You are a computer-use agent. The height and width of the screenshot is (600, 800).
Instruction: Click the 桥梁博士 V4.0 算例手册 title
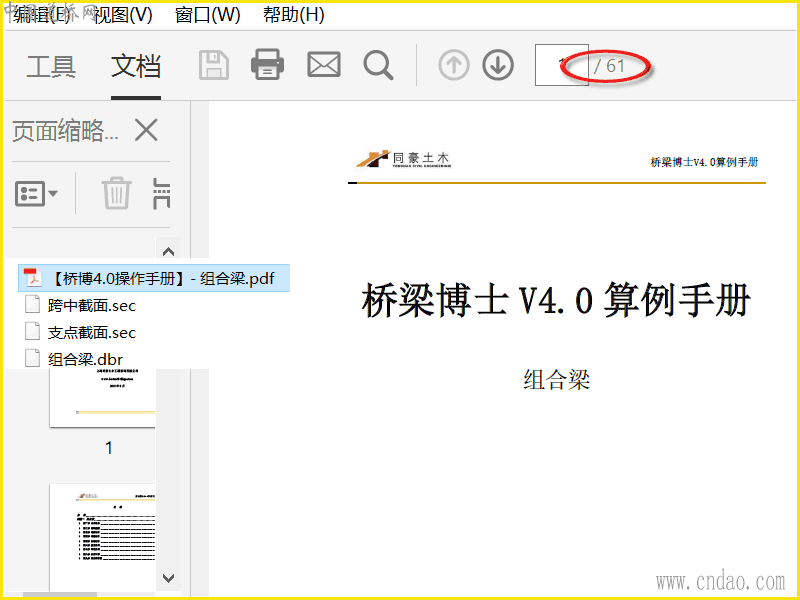pyautogui.click(x=556, y=300)
